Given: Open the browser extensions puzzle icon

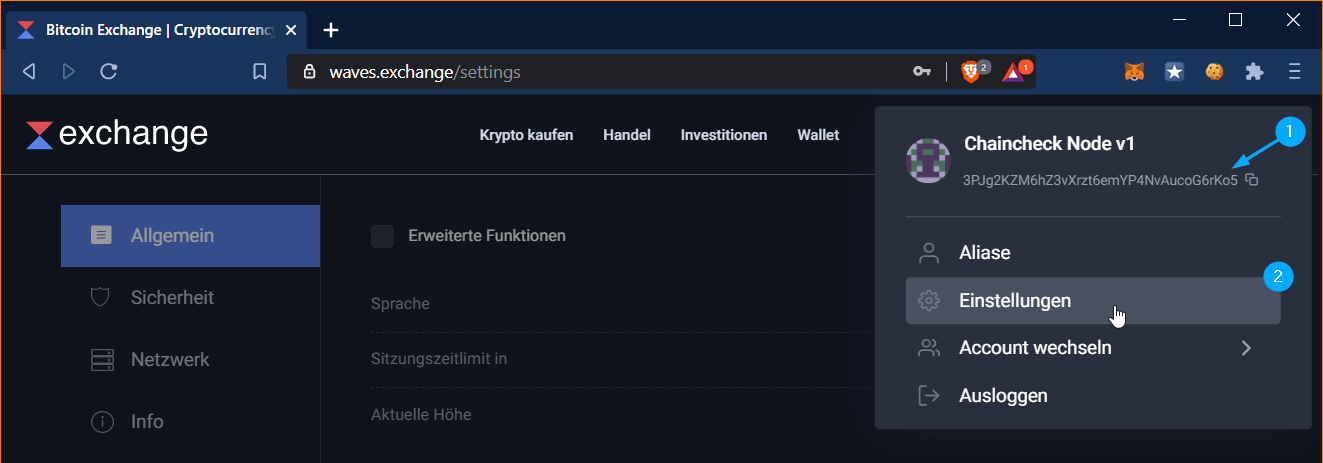Looking at the screenshot, I should coord(1254,72).
